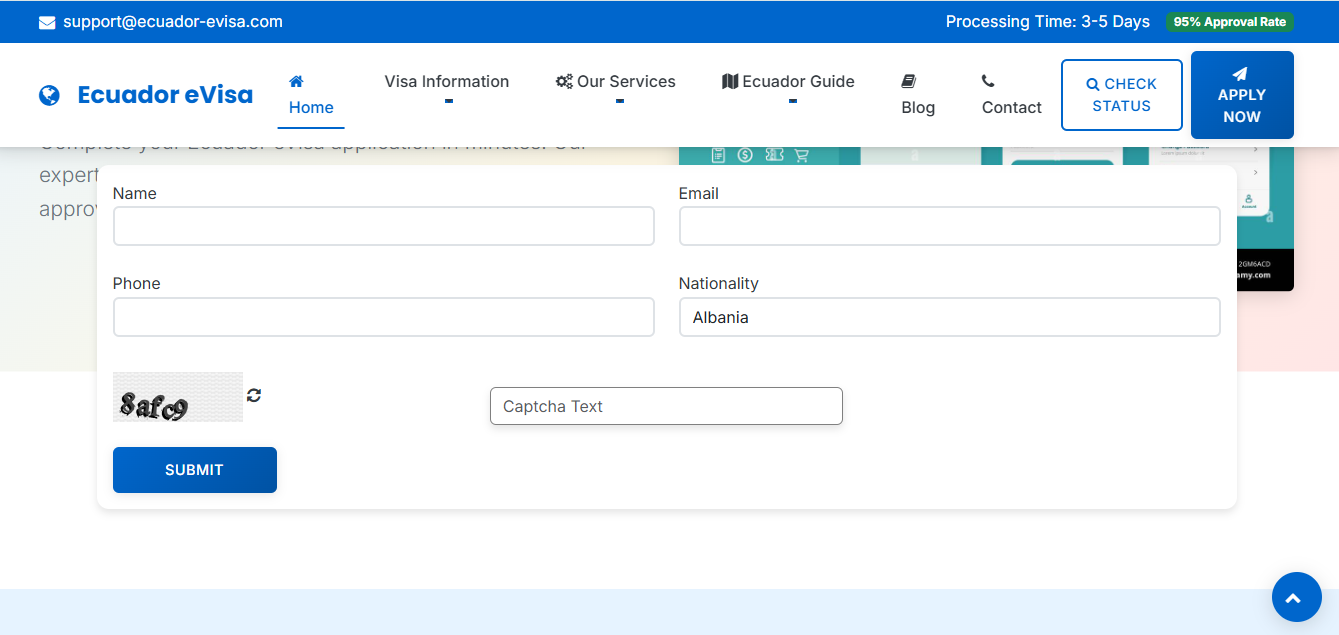This screenshot has height=635, width=1339.
Task: Submit the inquiry form
Action: 194,470
